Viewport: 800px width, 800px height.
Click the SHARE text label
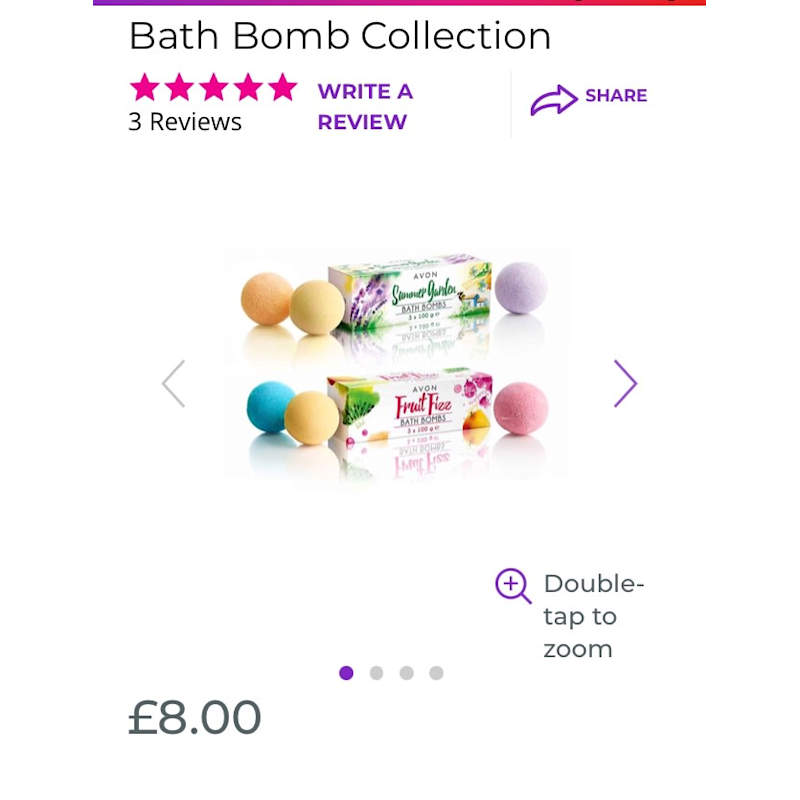616,96
